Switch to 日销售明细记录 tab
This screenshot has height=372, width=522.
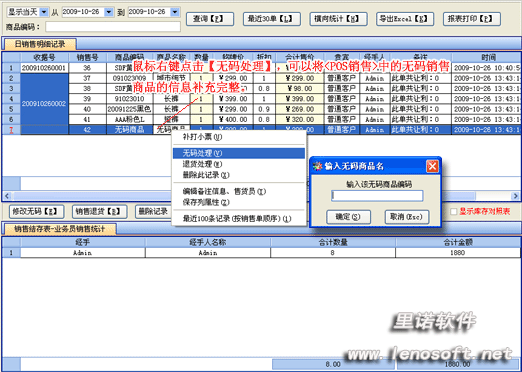pyautogui.click(x=40, y=44)
